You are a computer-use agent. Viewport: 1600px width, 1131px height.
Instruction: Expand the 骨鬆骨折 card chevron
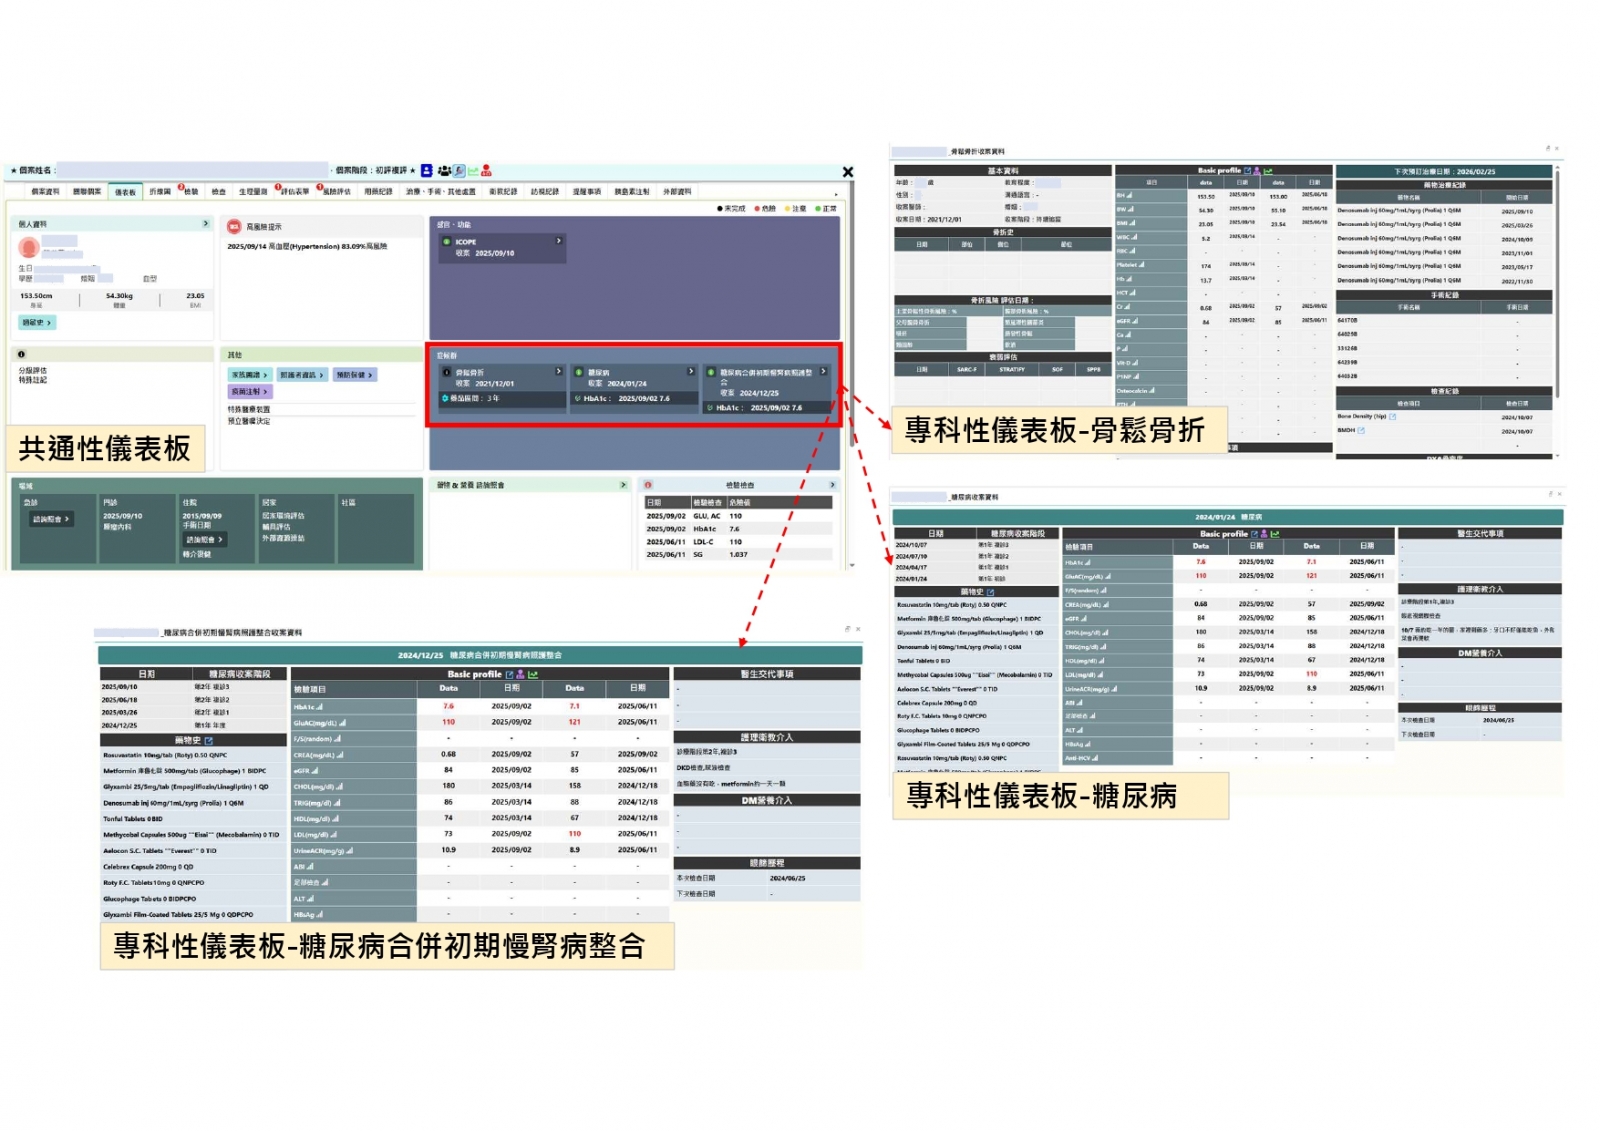558,371
